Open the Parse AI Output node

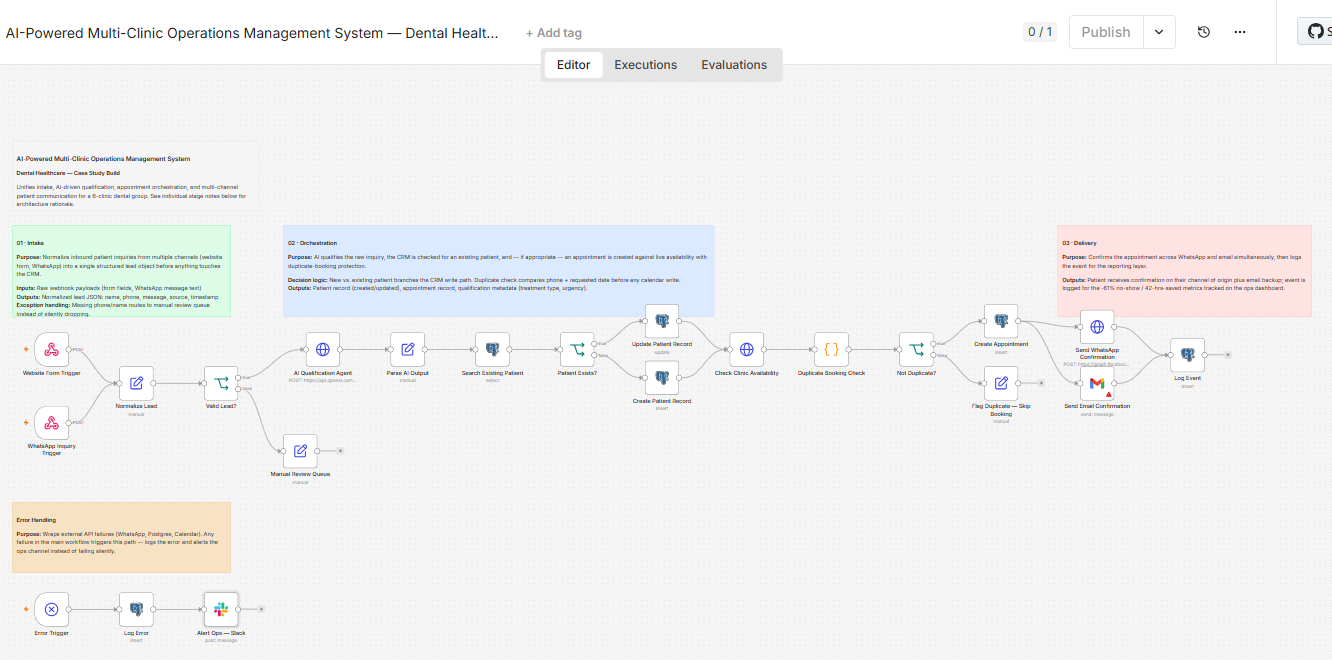[x=407, y=350]
